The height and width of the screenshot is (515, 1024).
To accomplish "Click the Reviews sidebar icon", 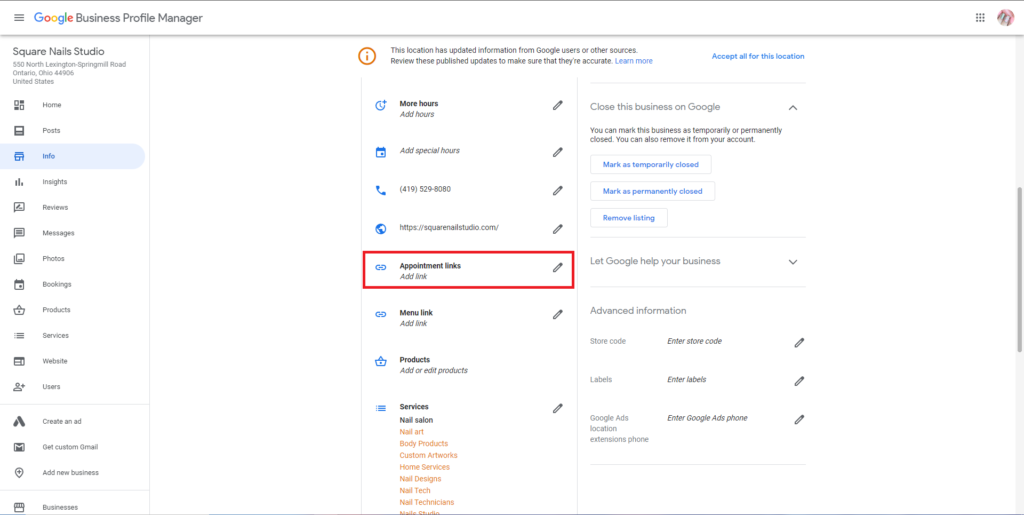I will [x=19, y=208].
